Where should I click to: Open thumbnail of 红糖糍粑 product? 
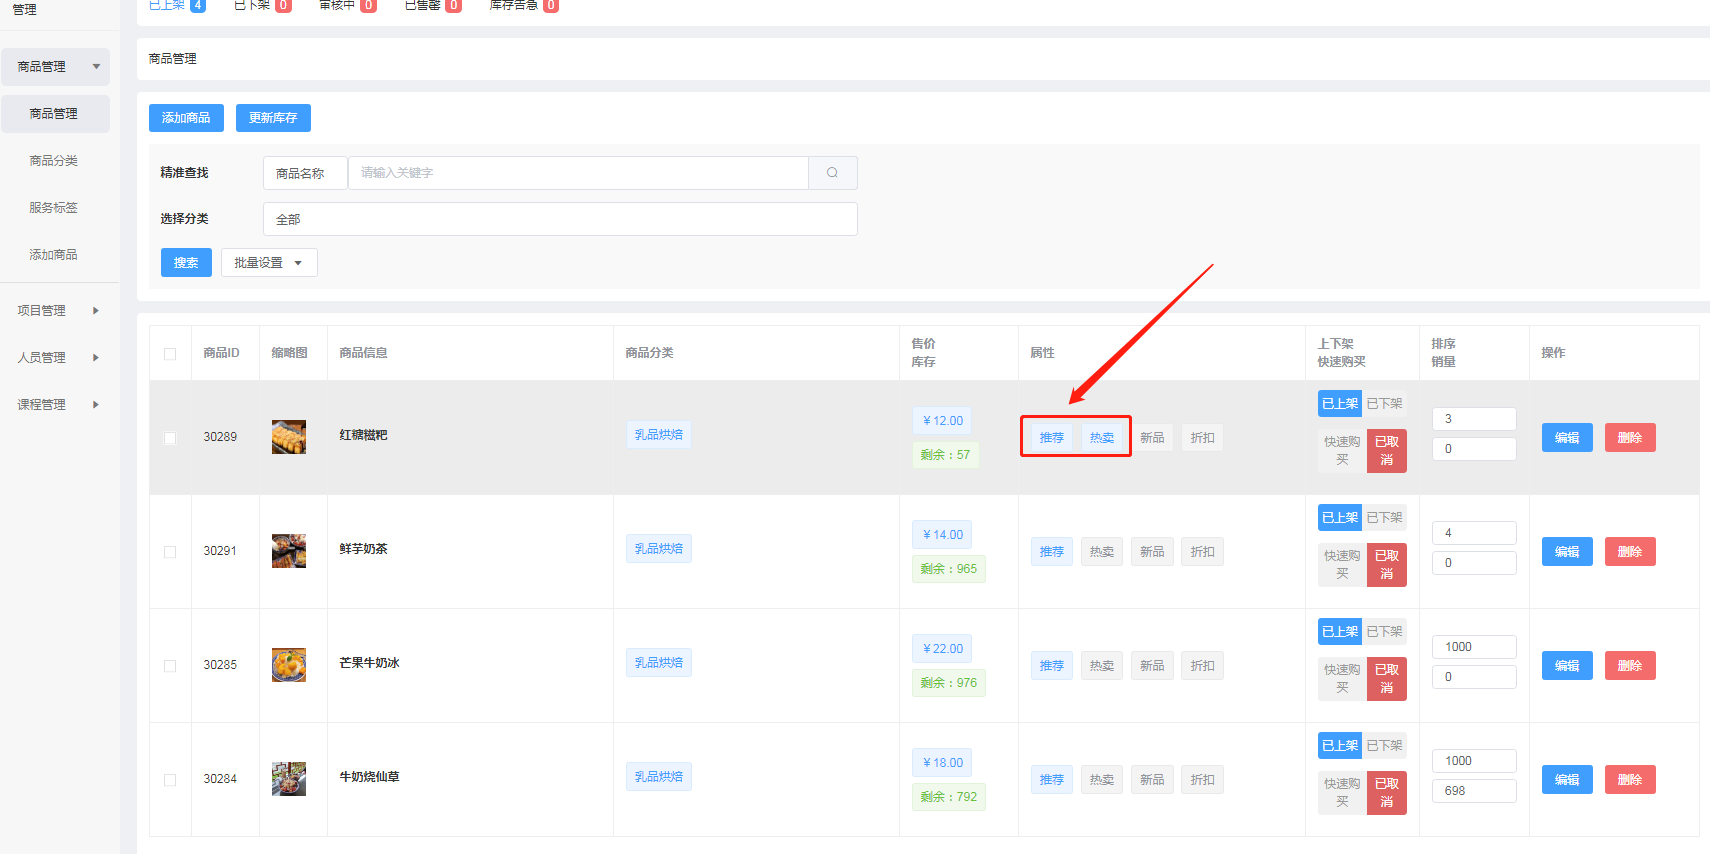click(x=289, y=437)
